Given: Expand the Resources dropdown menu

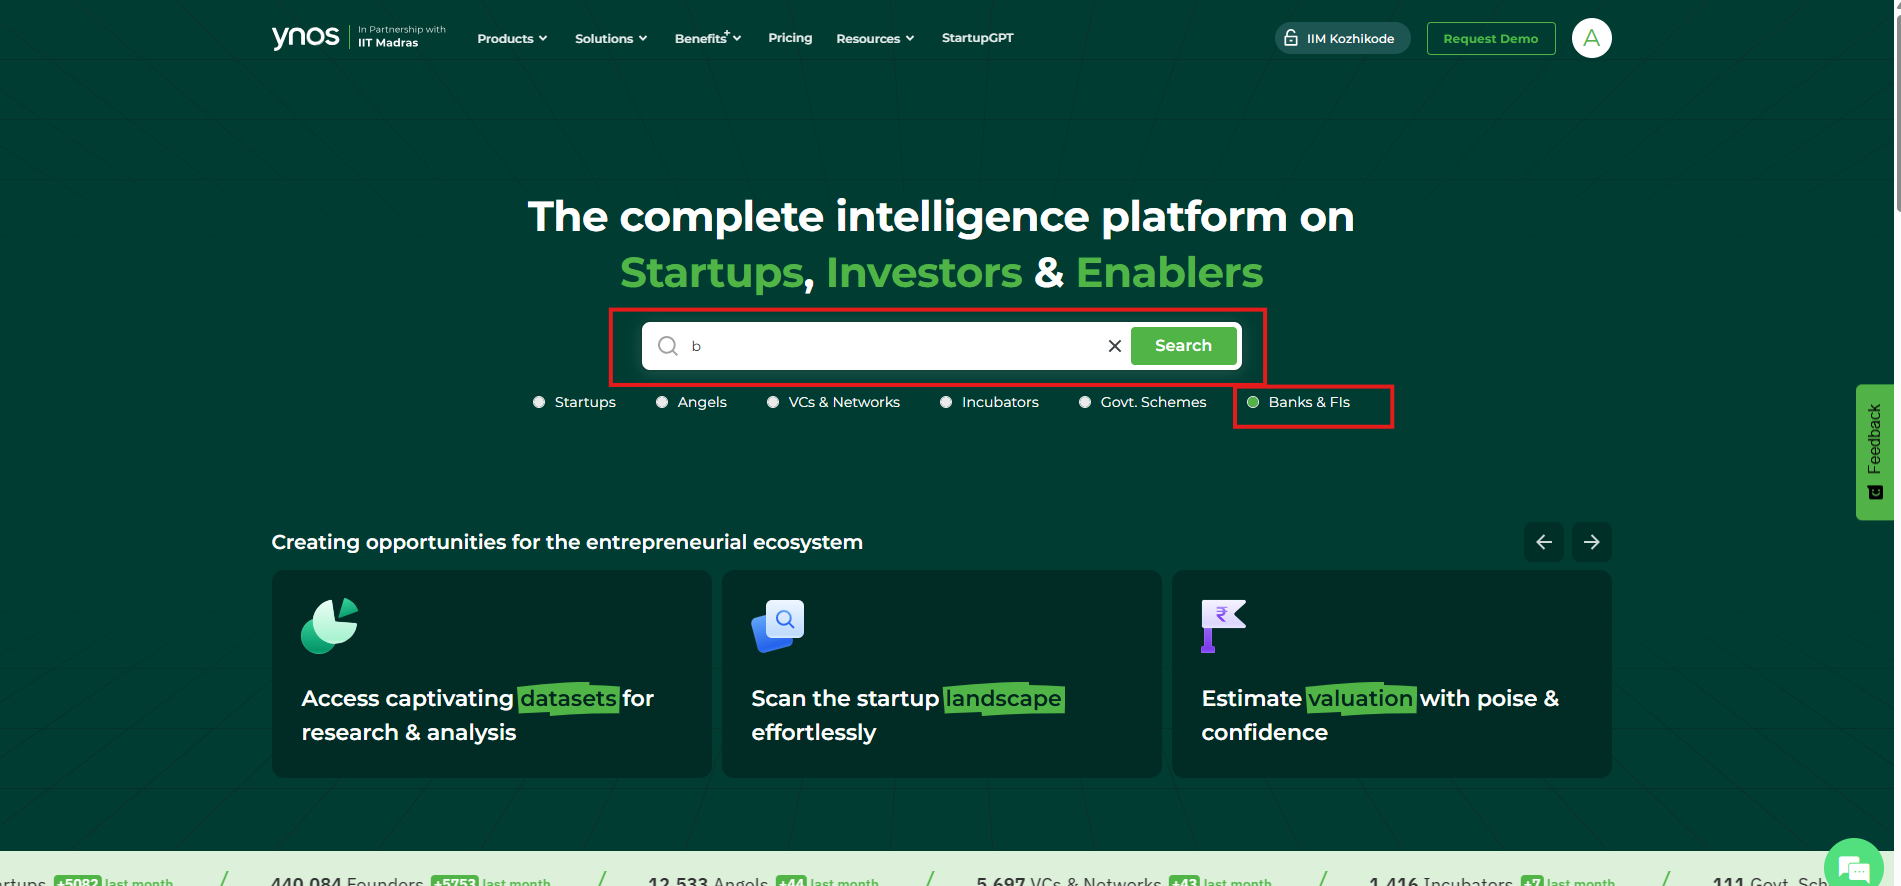Looking at the screenshot, I should tap(875, 39).
